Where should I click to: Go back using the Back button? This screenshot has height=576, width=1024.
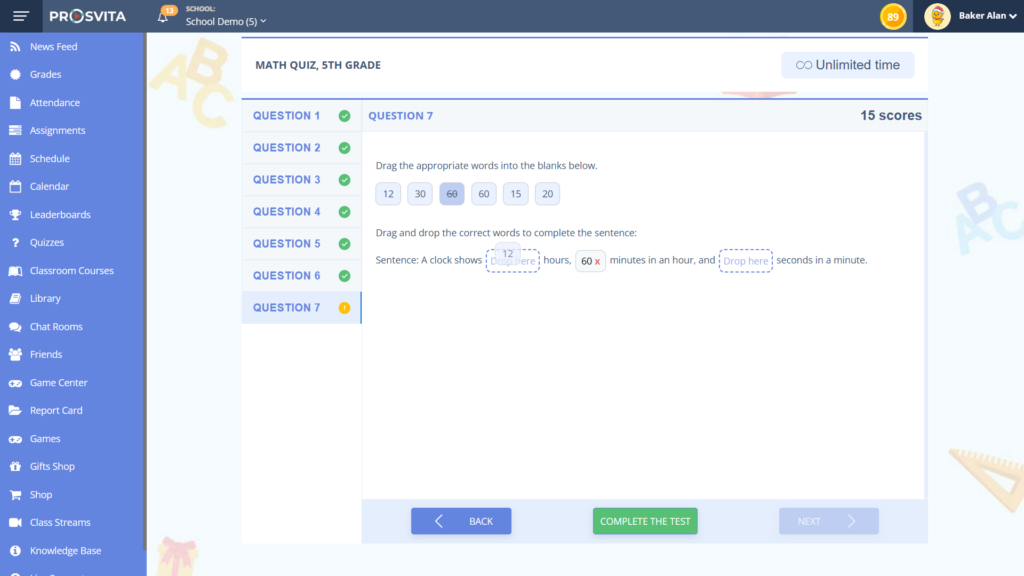point(461,521)
